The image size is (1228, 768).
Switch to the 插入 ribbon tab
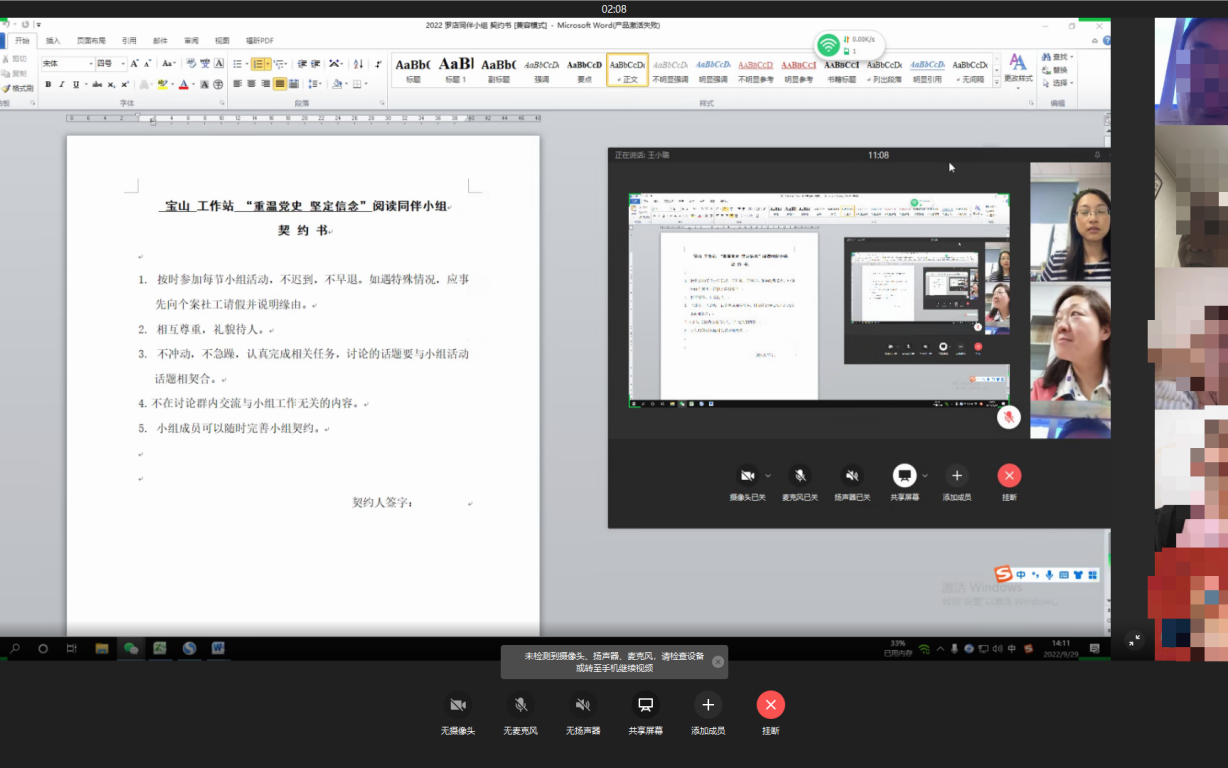[x=53, y=41]
